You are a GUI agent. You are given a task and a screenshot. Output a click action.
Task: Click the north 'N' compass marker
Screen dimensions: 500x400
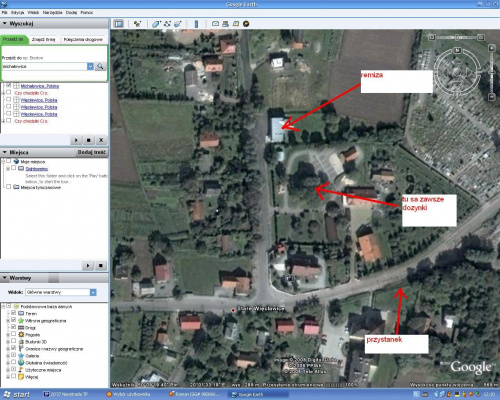point(457,50)
